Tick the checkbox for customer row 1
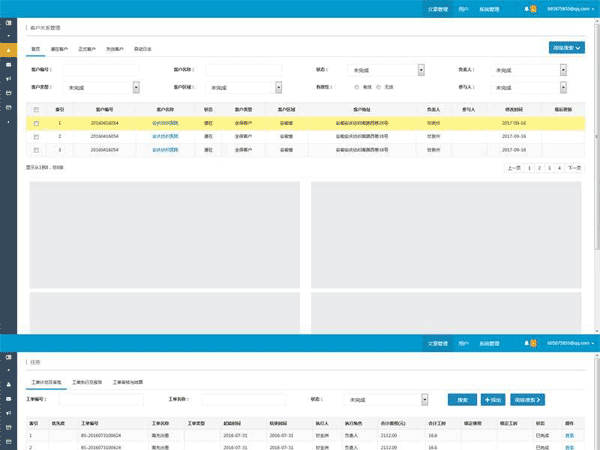The width and height of the screenshot is (600, 450). 36,123
